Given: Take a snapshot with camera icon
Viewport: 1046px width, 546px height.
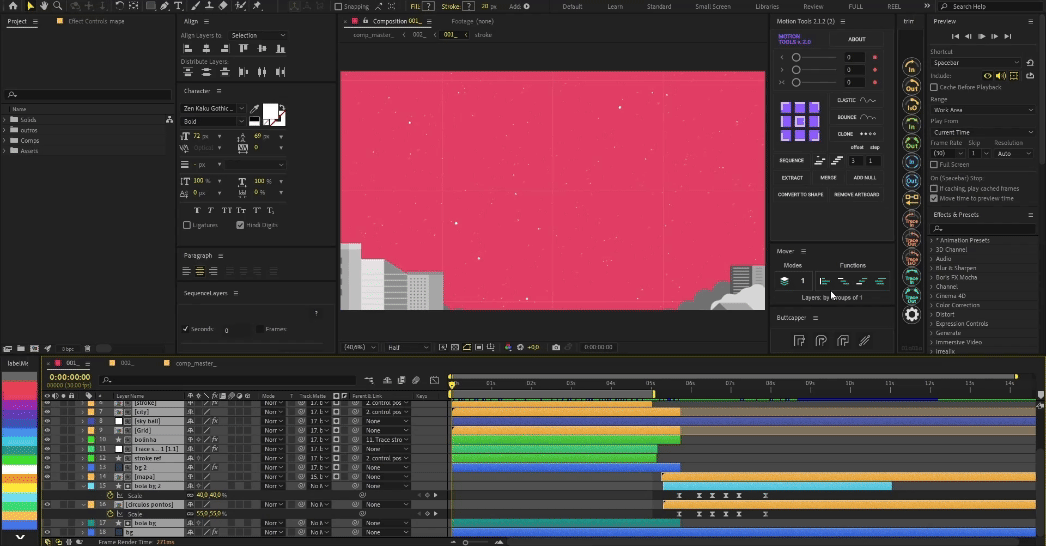Looking at the screenshot, I should [x=556, y=347].
